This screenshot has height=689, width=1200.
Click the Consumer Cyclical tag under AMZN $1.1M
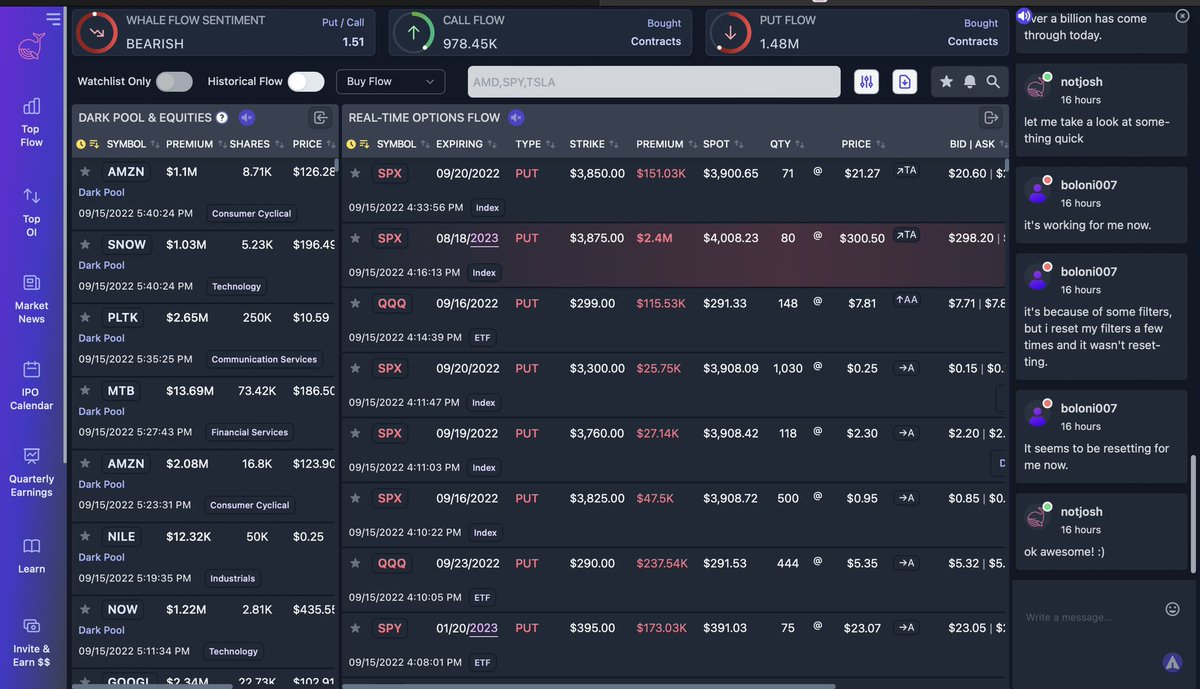tap(251, 214)
